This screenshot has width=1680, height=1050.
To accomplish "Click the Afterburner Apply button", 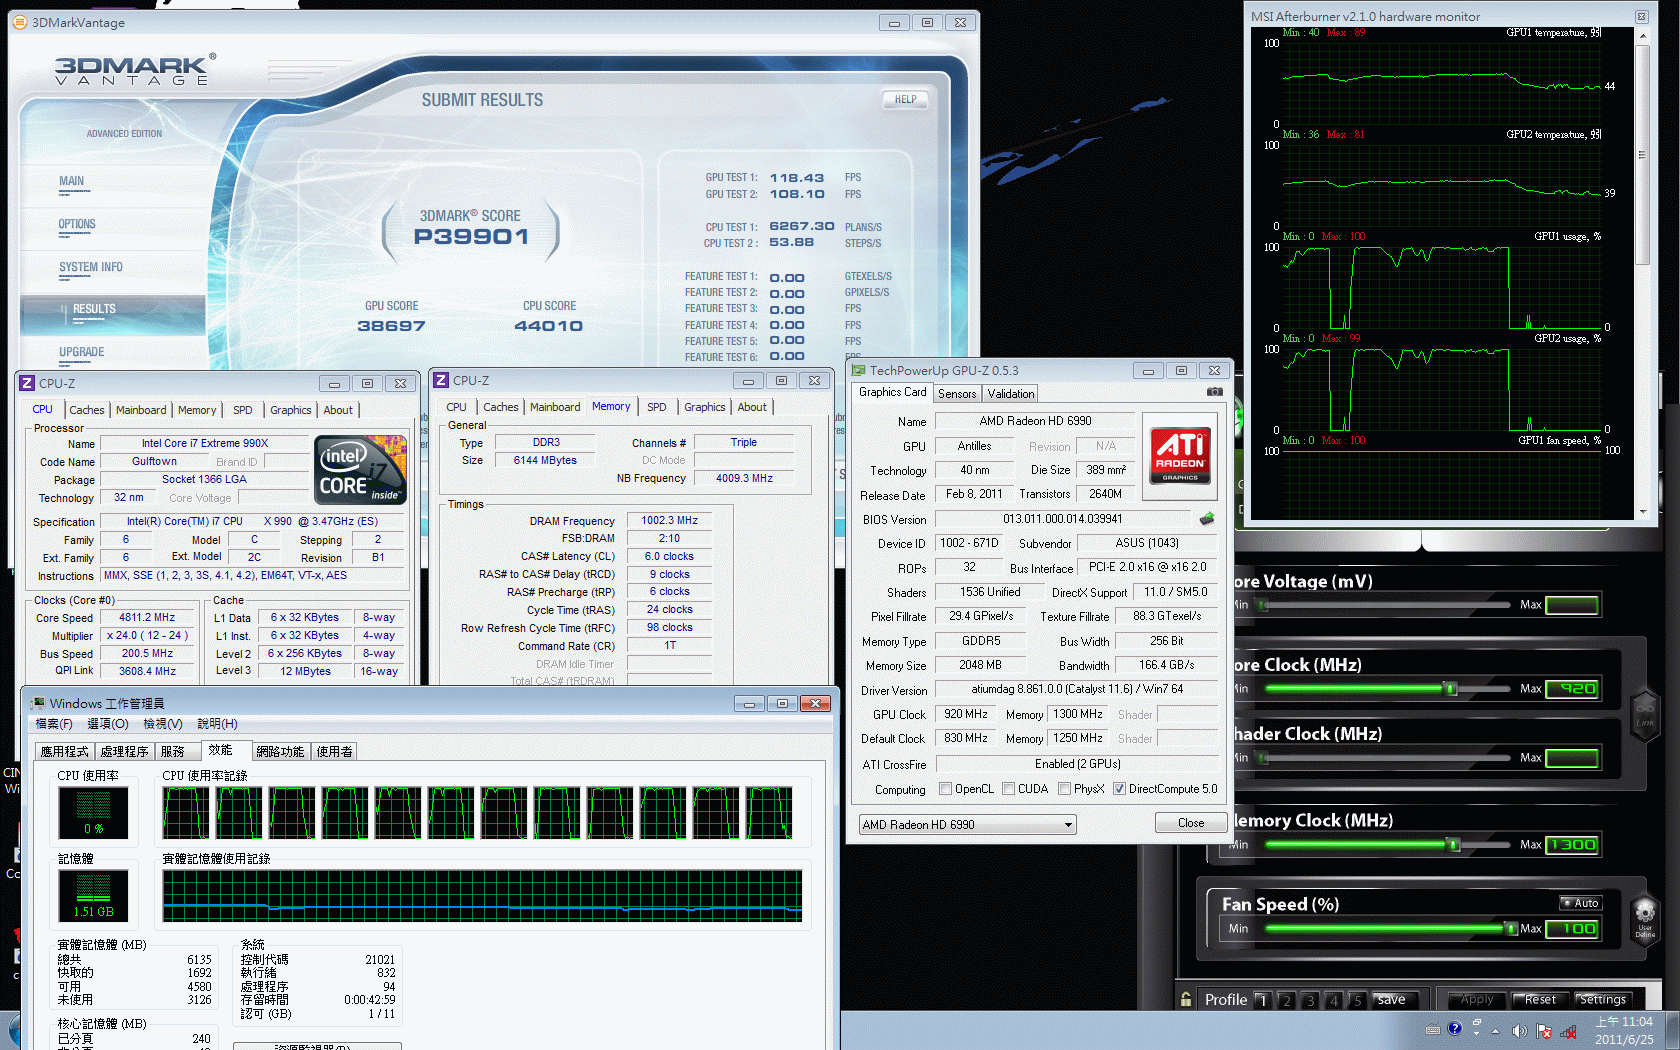I will (1477, 1000).
